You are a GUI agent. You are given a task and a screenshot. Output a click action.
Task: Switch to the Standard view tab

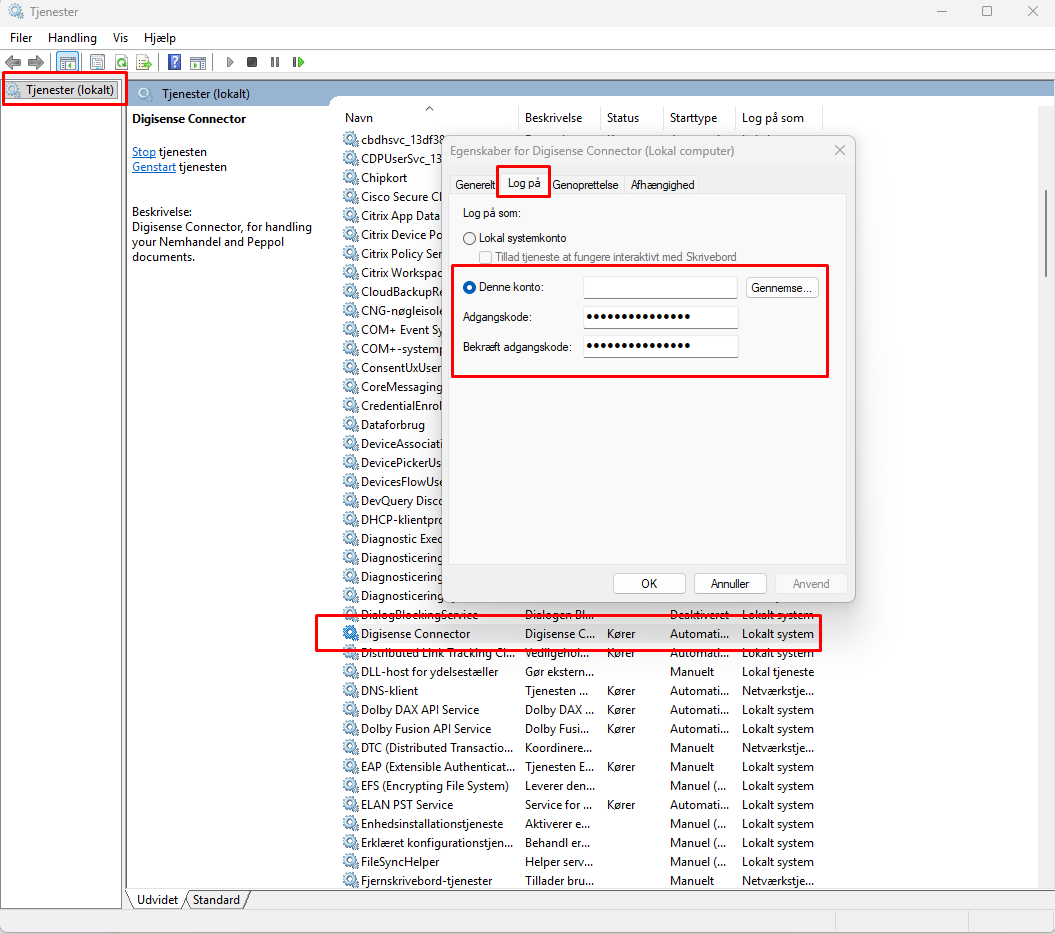216,900
